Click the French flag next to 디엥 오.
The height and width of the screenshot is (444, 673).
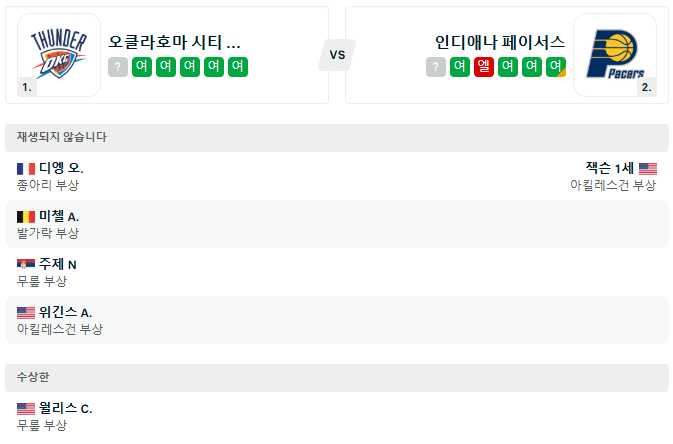[x=26, y=169]
